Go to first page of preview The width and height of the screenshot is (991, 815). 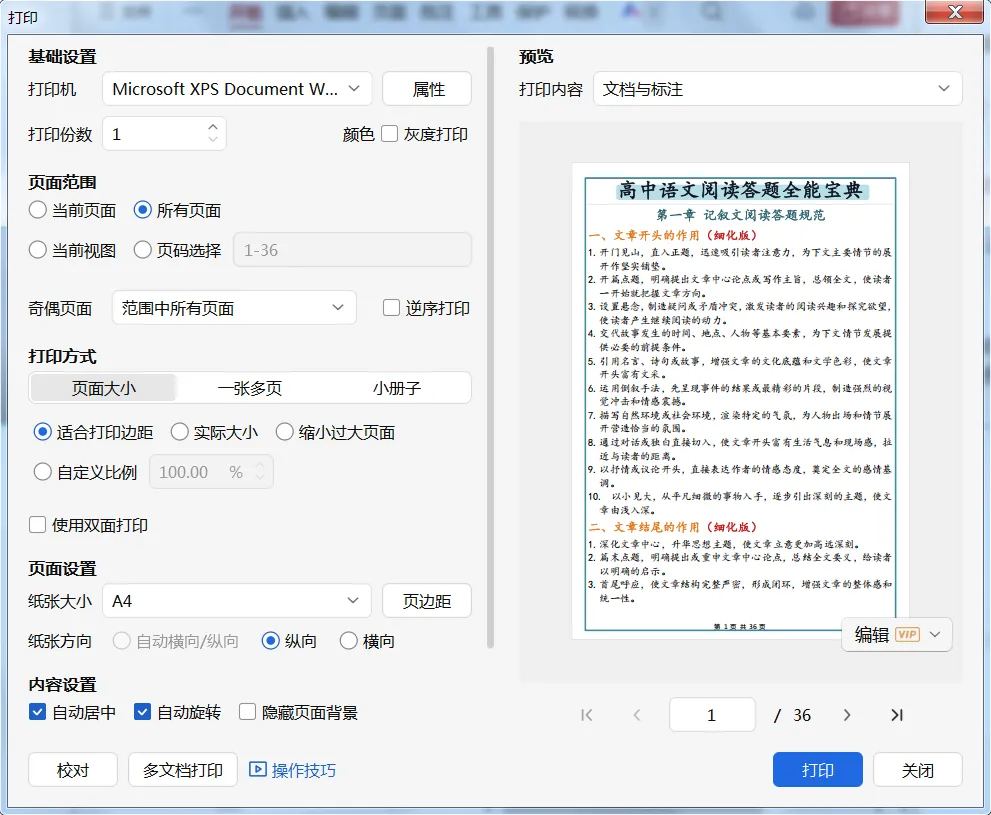(587, 715)
